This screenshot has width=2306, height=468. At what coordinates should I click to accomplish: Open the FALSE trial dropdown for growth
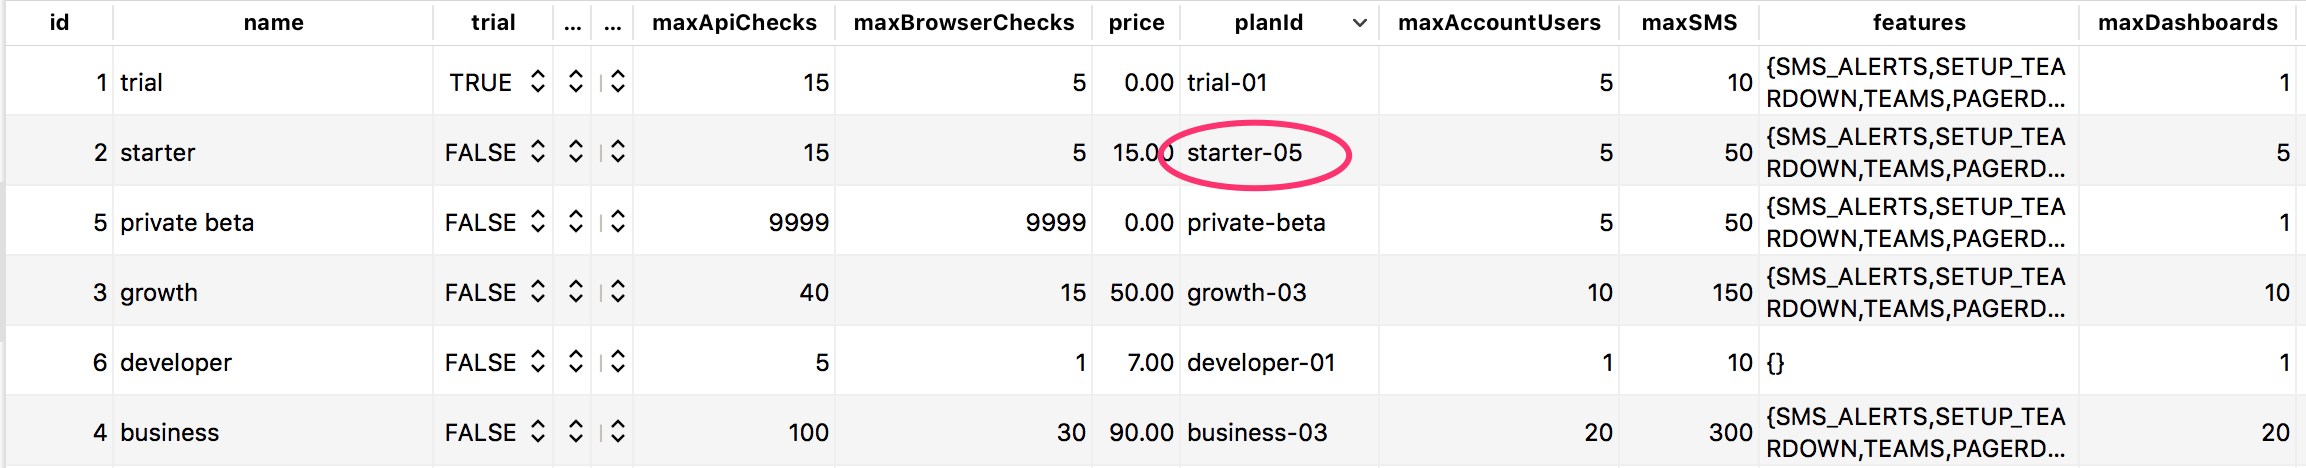coord(537,292)
